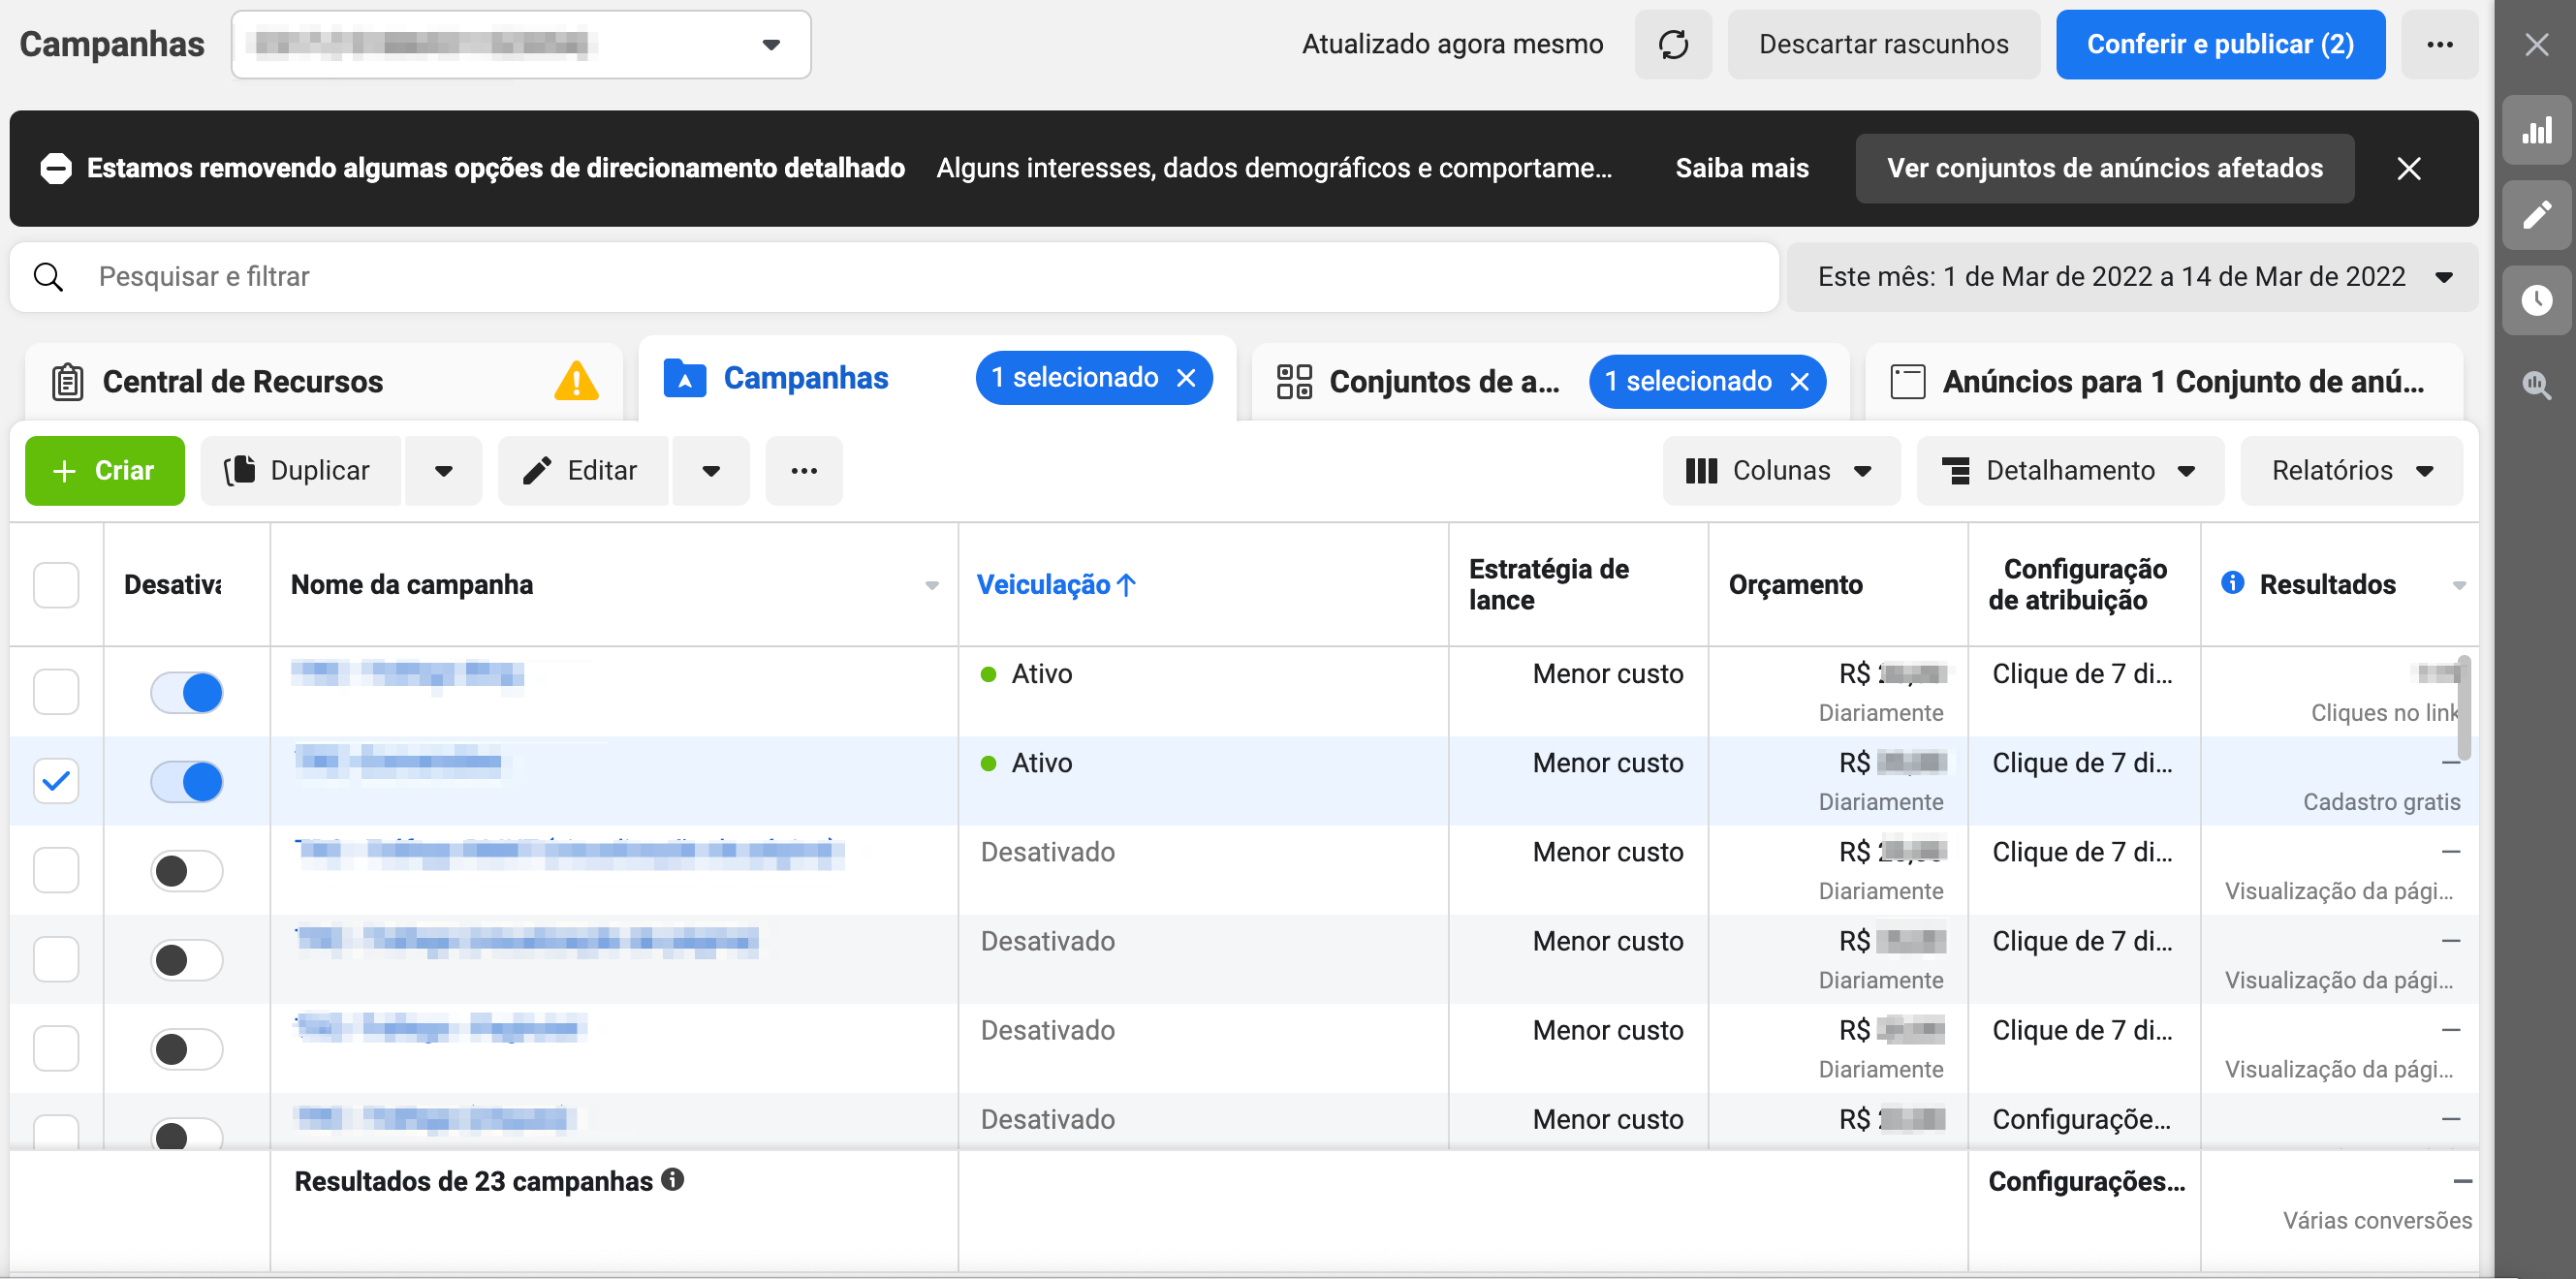2576x1279 pixels.
Task: Turn on the first Desativado campaign switch
Action: 187,870
